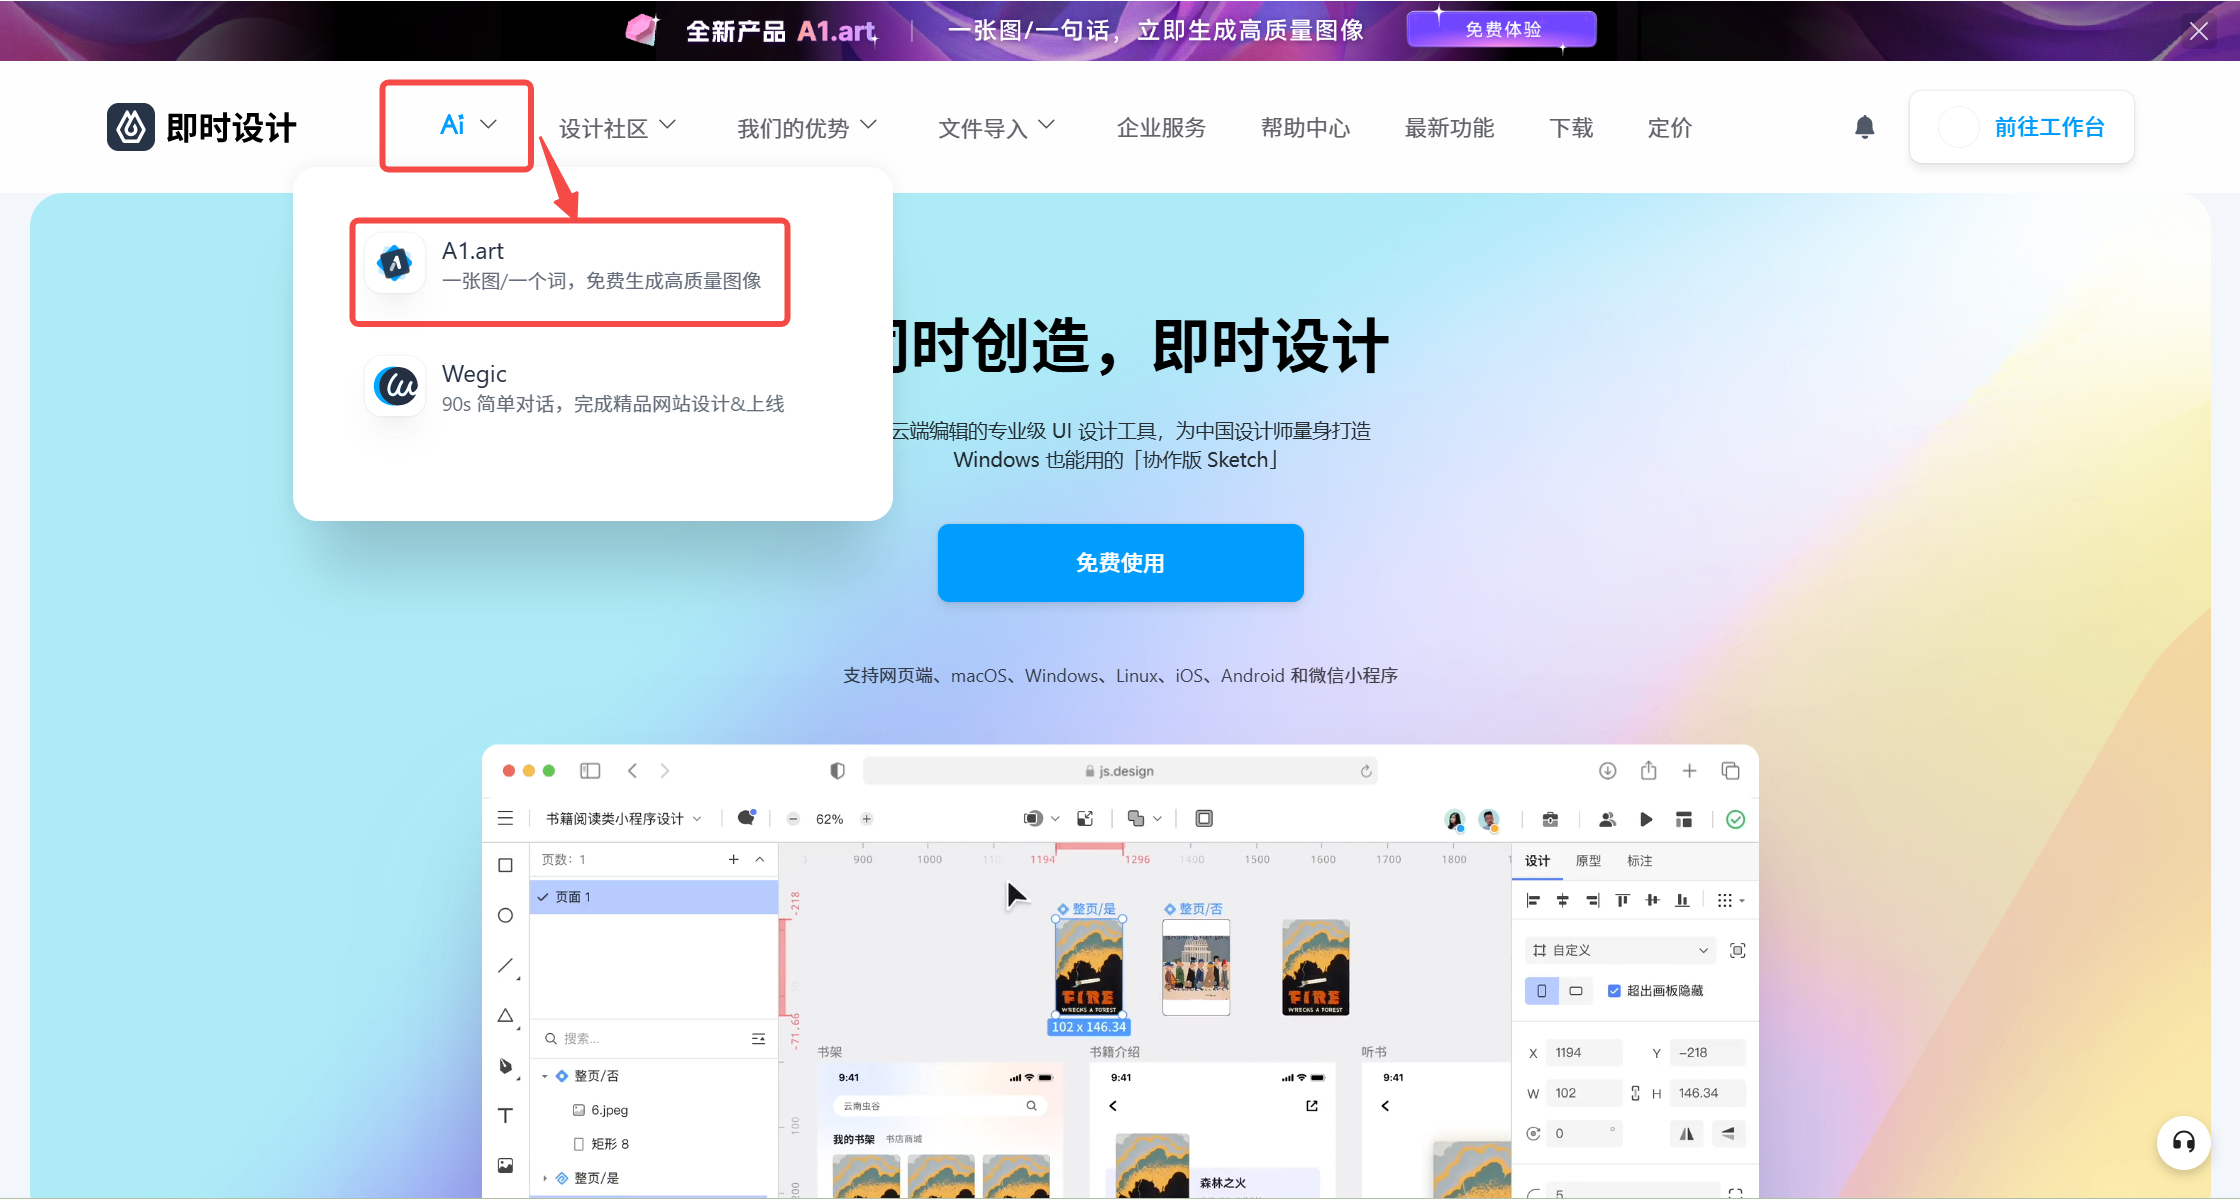This screenshot has height=1199, width=2240.
Task: Select portrait orientation toggle
Action: tap(1541, 991)
